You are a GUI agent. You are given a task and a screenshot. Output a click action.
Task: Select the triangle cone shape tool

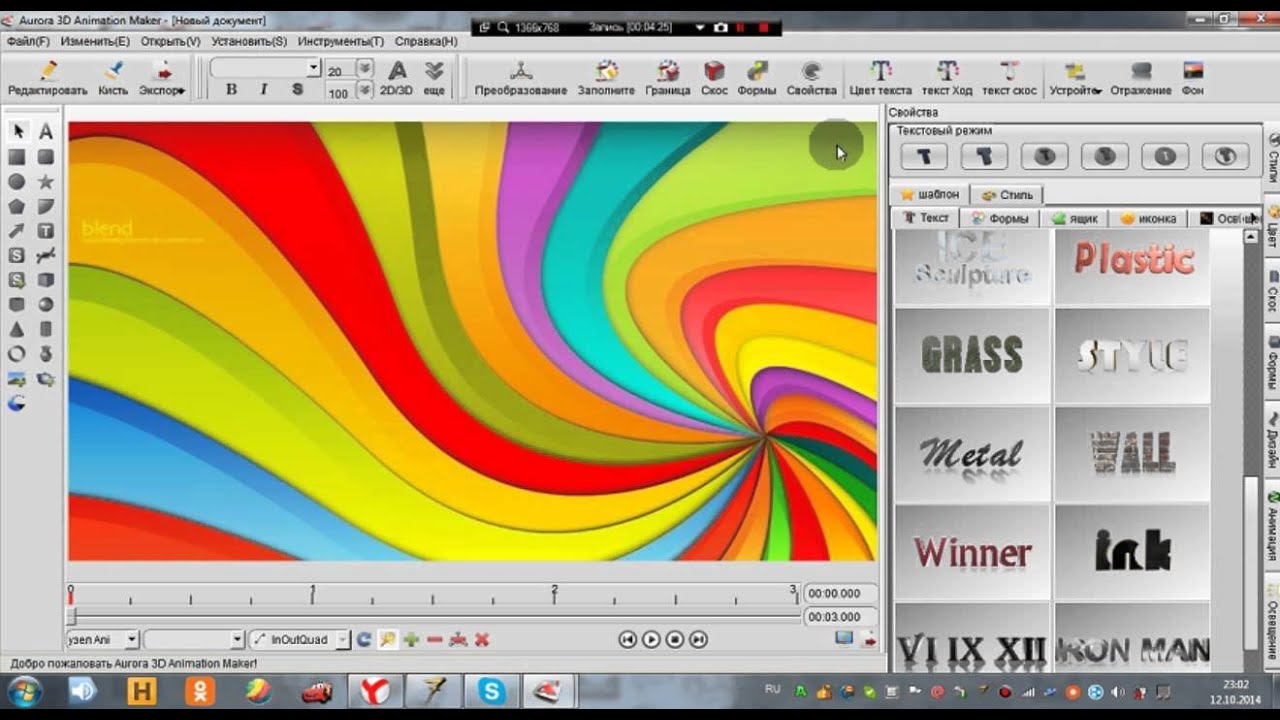[17, 329]
